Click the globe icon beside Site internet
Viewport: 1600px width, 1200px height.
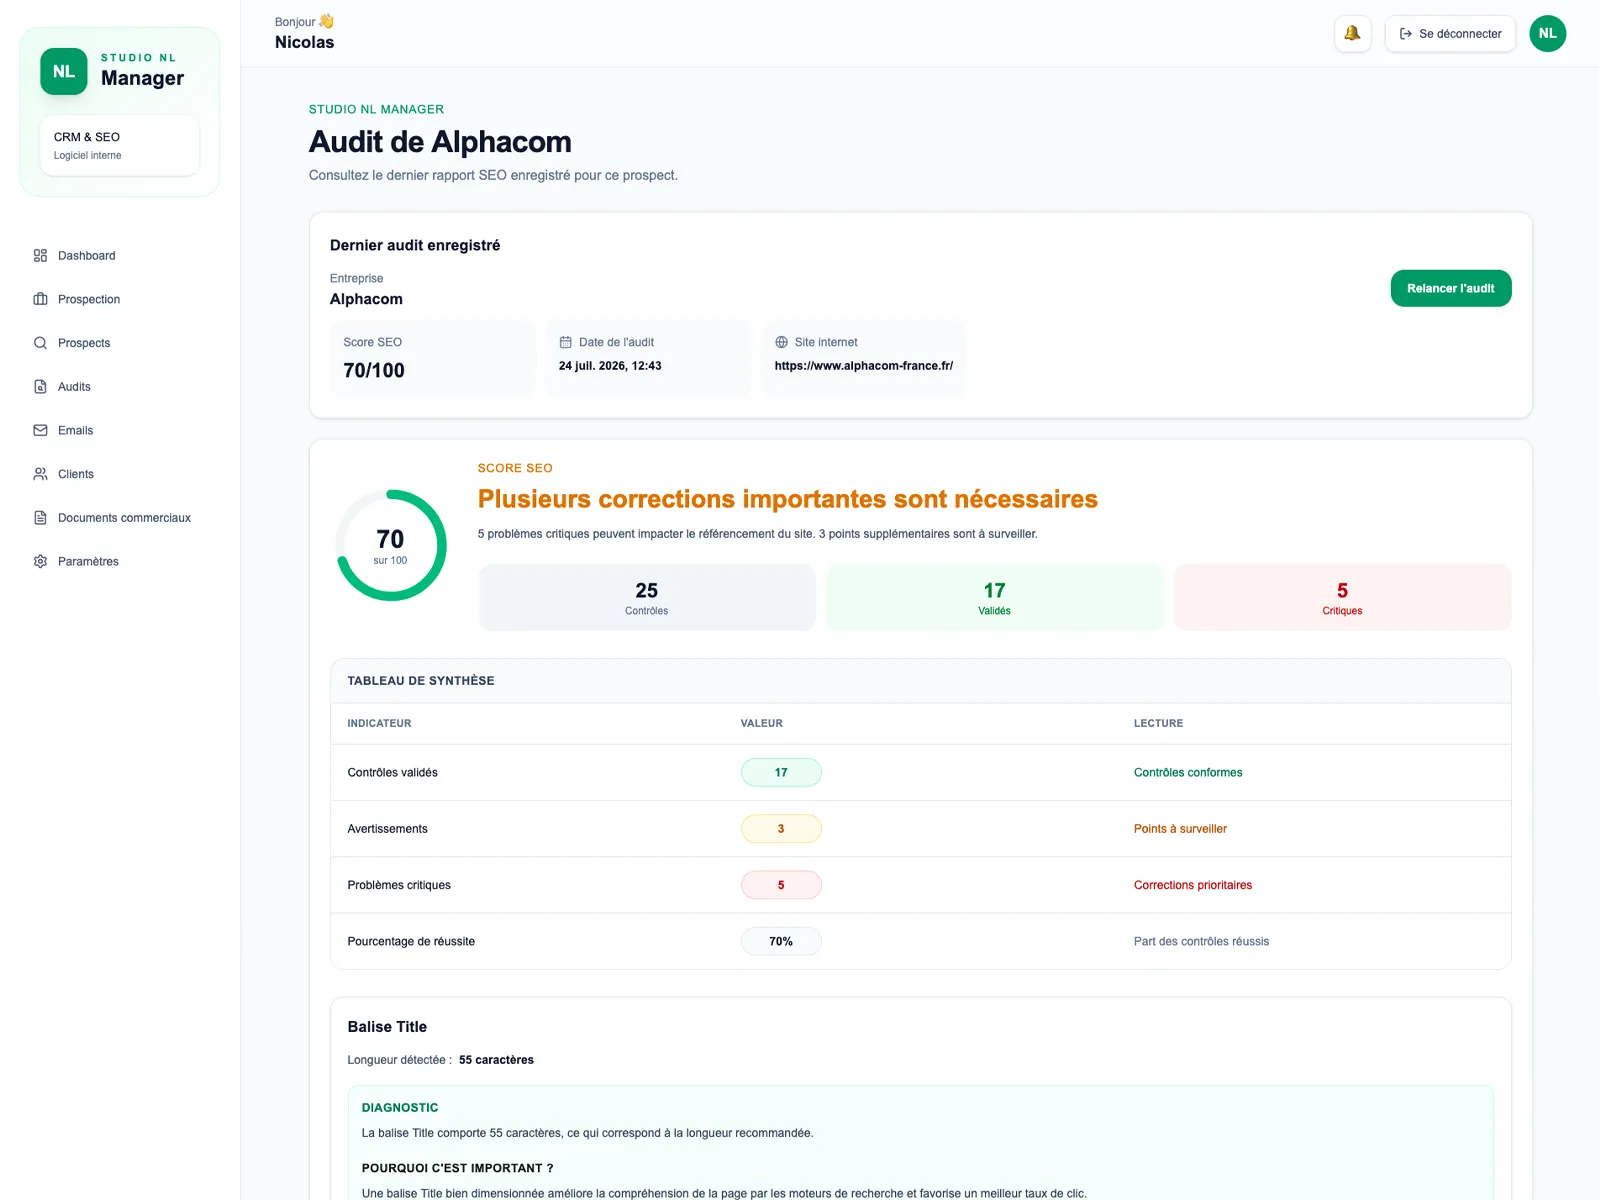point(781,342)
